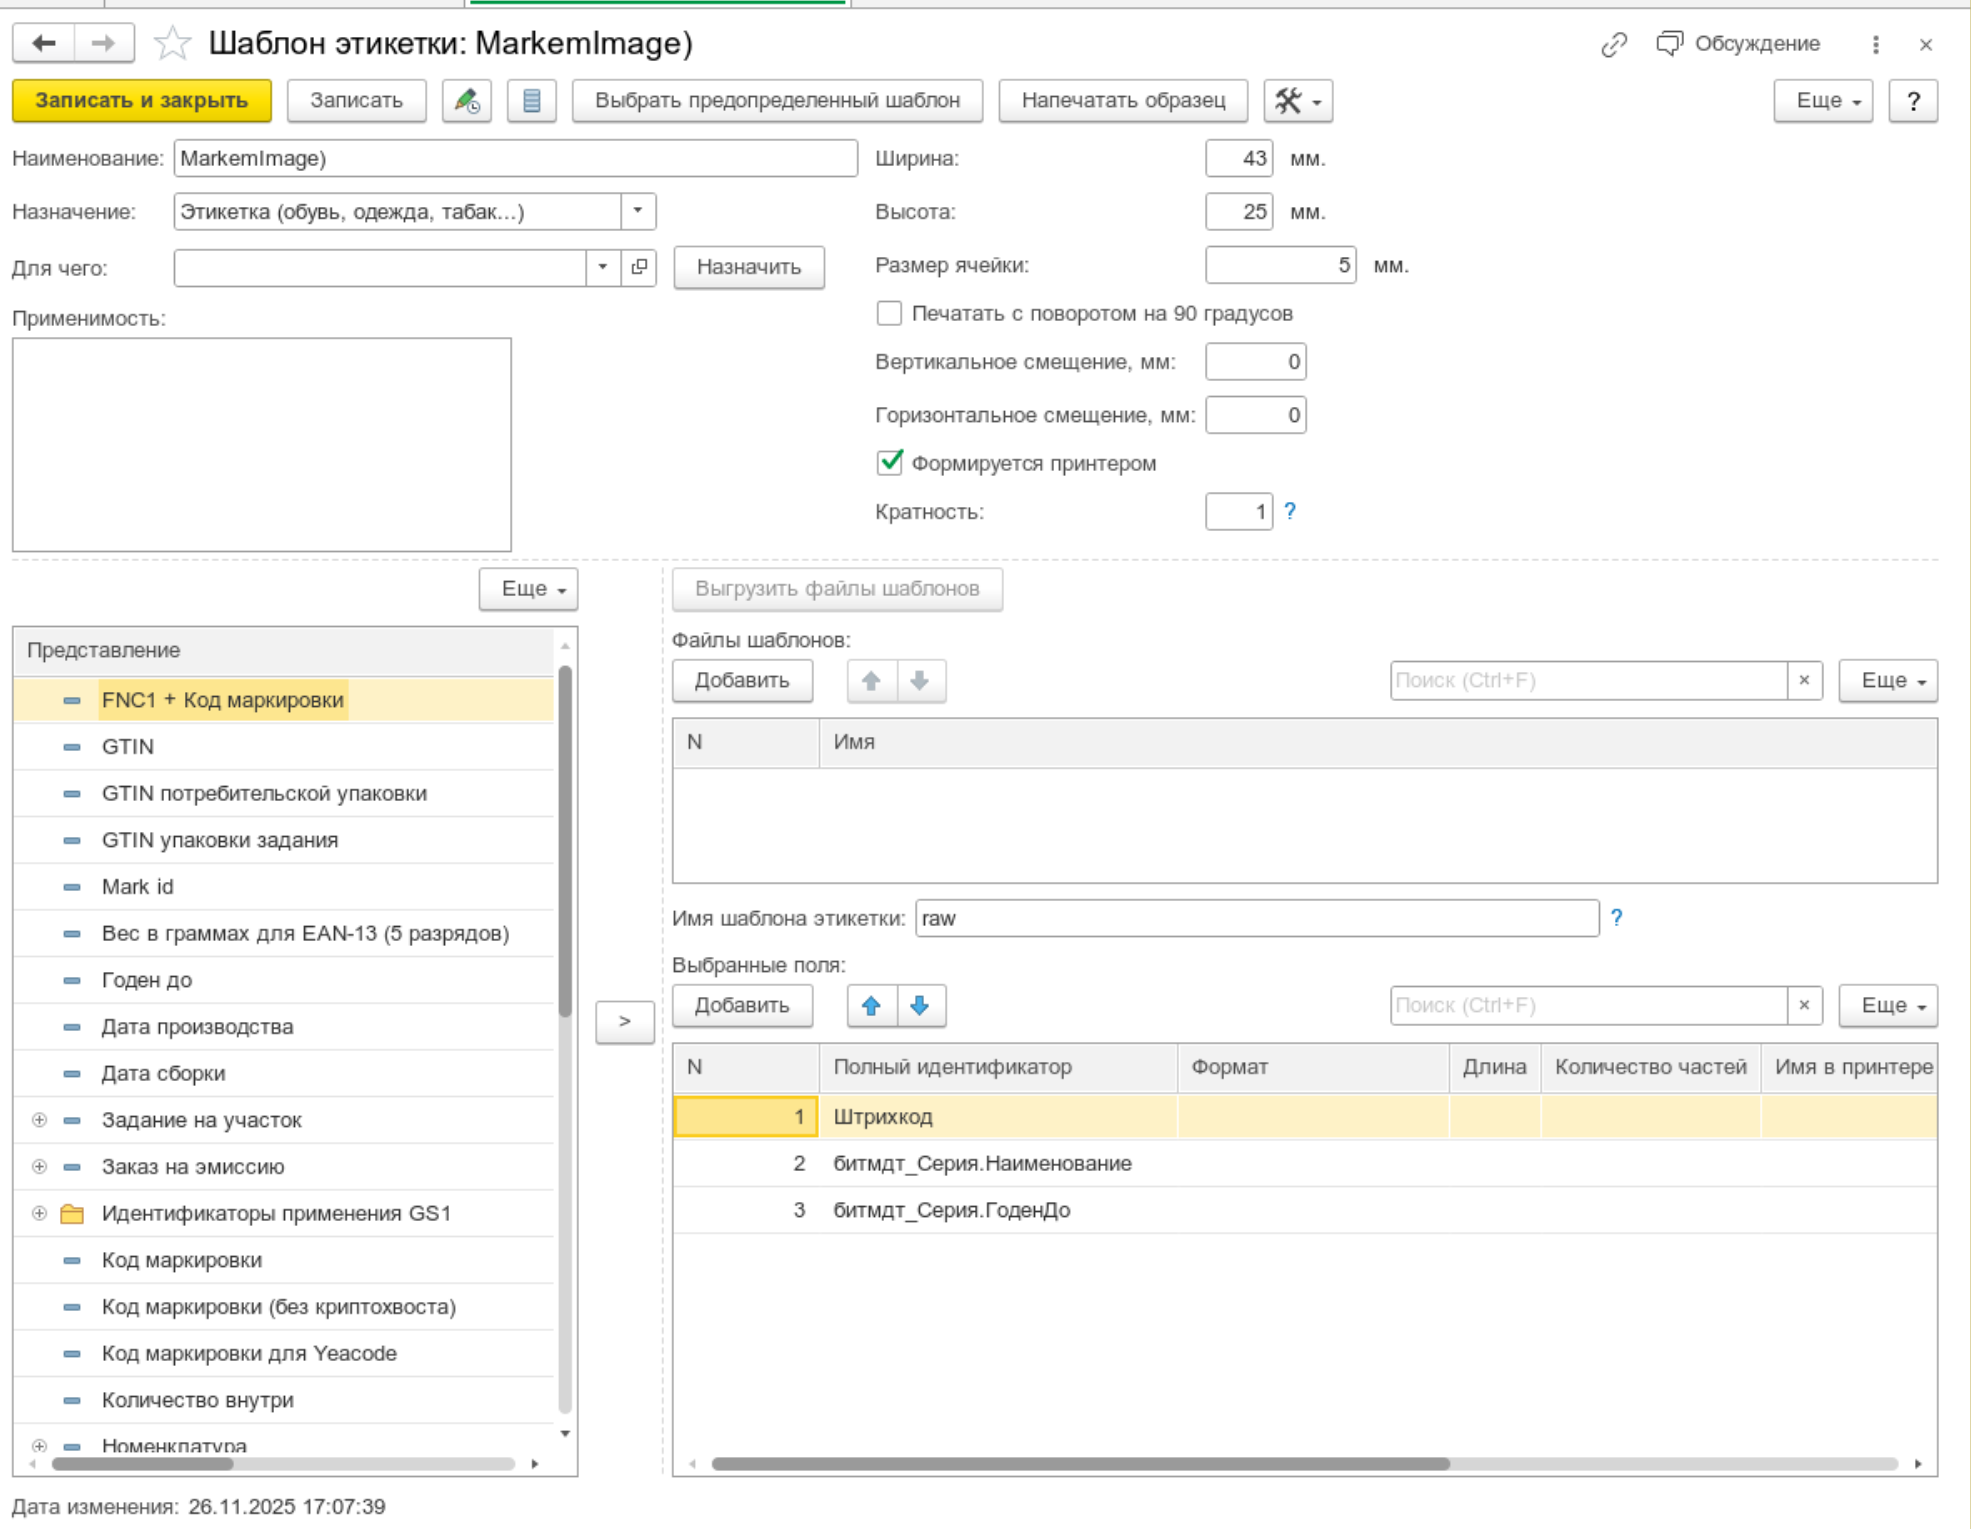Click Имя шаблона этикетки input field
Screen dimensions: 1971x1529
[1256, 918]
